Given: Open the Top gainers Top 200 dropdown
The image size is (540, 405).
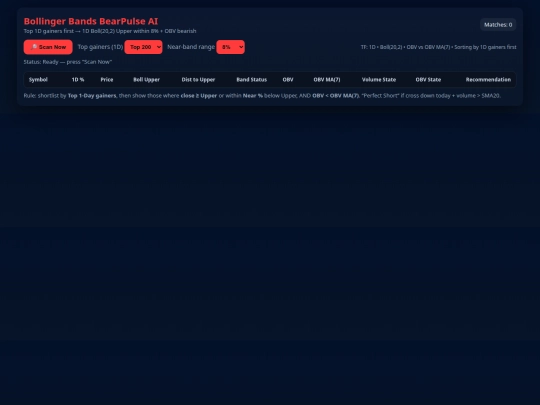Looking at the screenshot, I should (143, 47).
